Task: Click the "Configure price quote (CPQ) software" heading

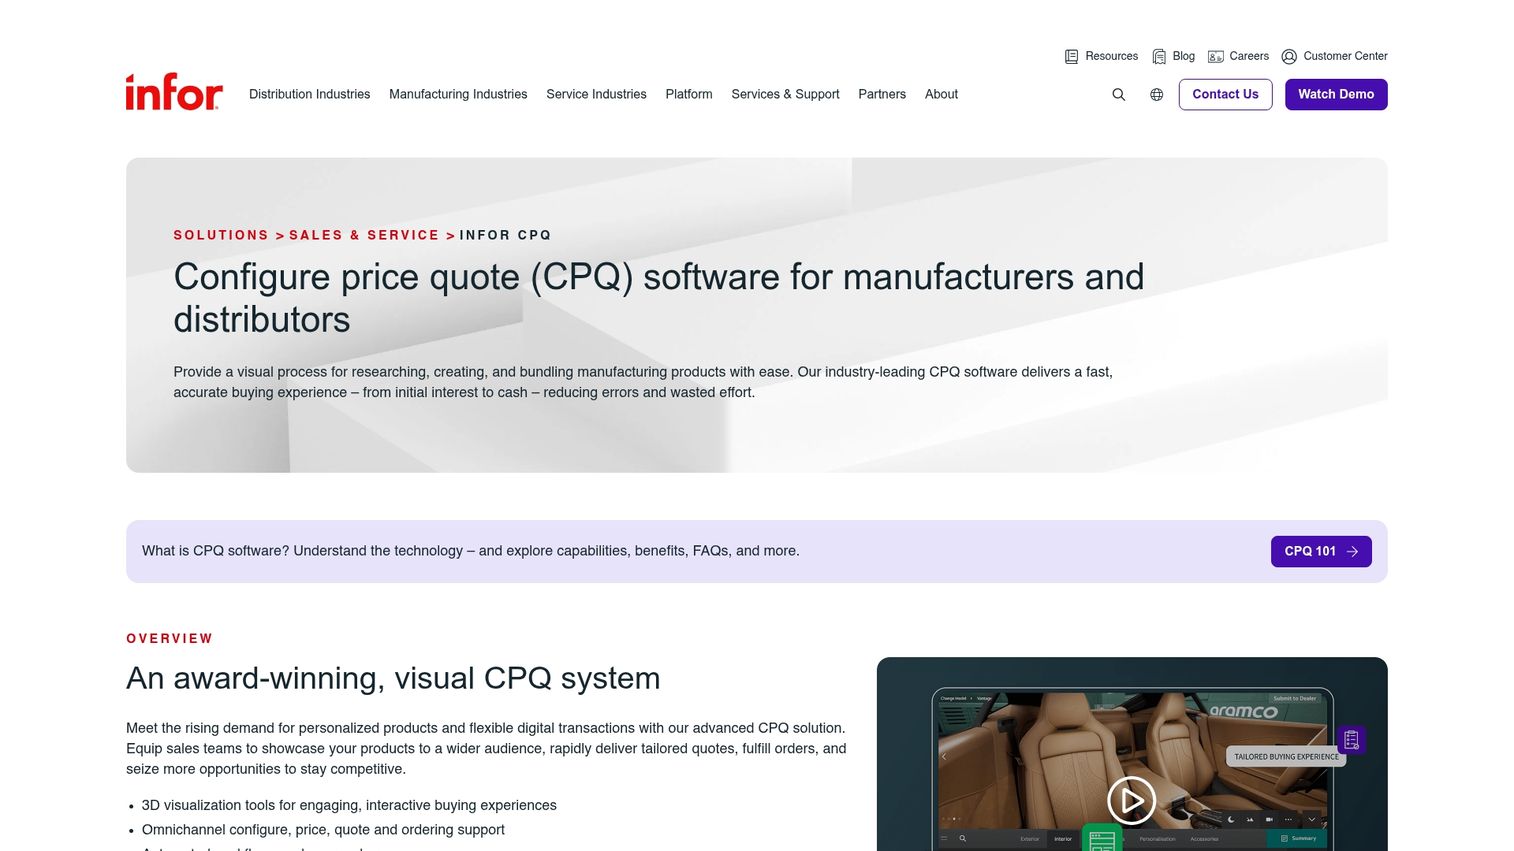Action: 659,298
